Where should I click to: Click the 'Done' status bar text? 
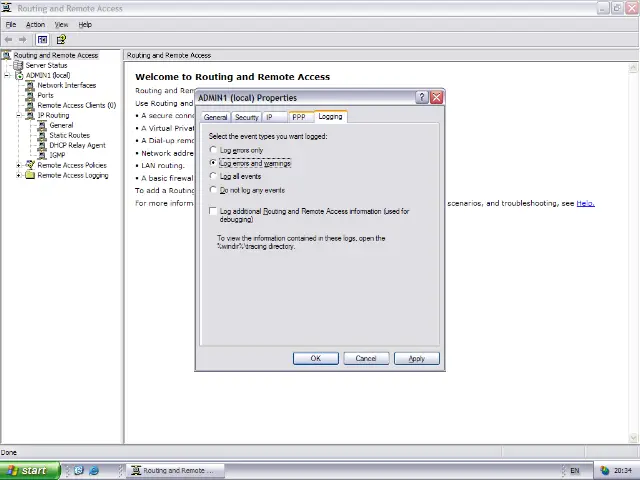pos(9,452)
